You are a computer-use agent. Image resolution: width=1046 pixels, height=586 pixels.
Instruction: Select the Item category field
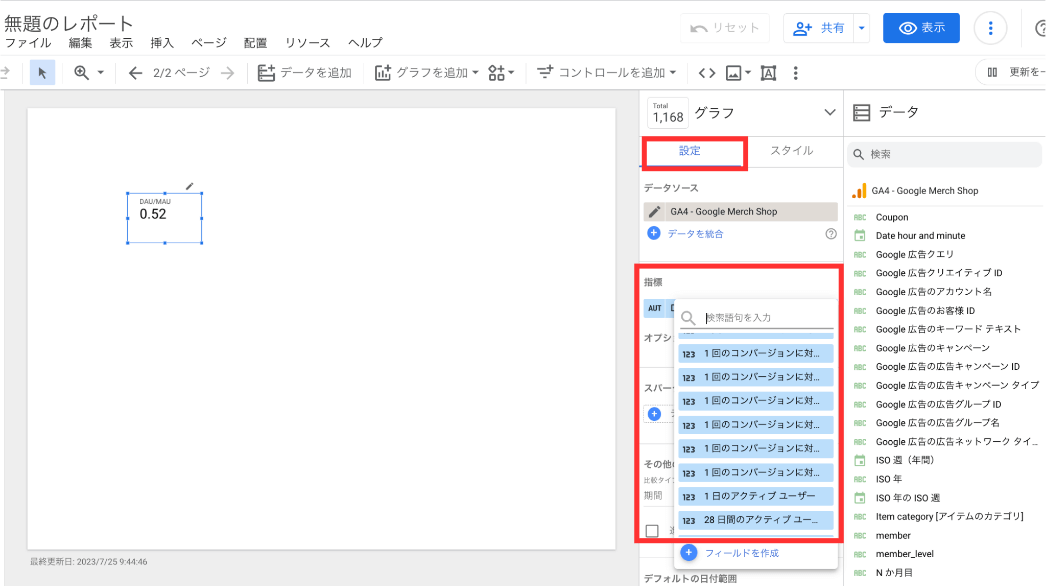pyautogui.click(x=949, y=517)
